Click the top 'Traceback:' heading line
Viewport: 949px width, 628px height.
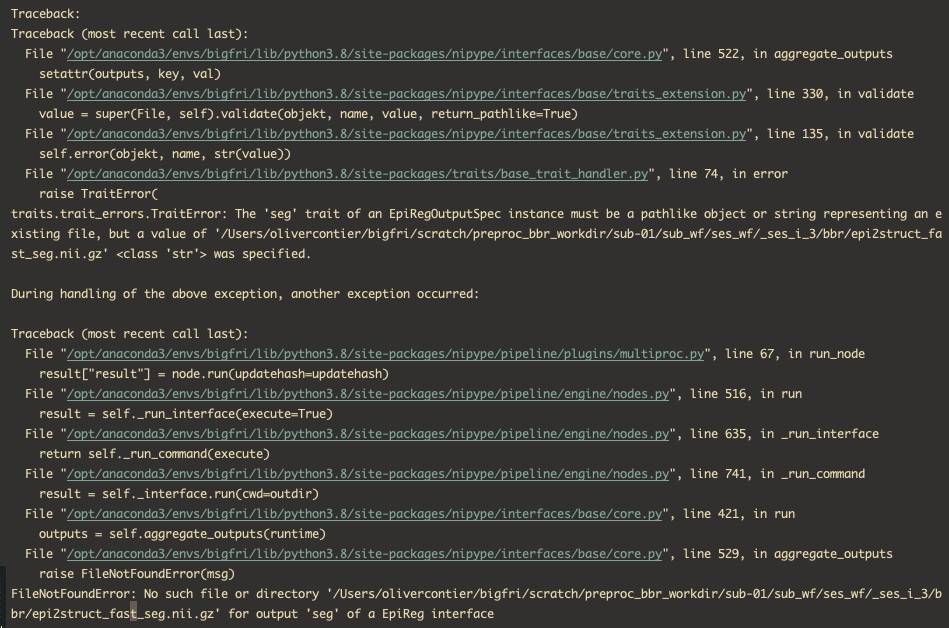pyautogui.click(x=45, y=14)
